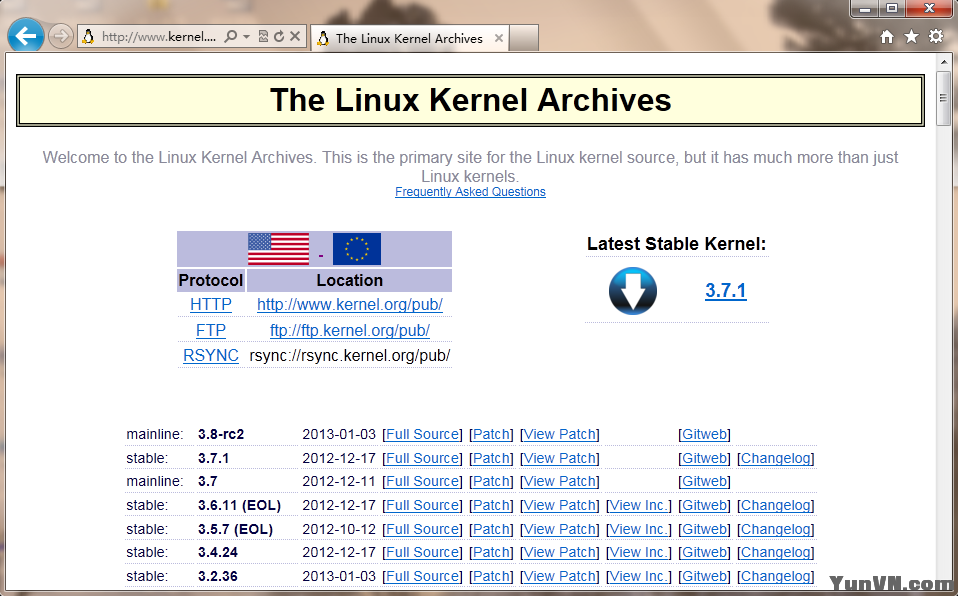The width and height of the screenshot is (958, 596).
Task: Click the vertical scrollbar up arrow
Action: click(944, 62)
